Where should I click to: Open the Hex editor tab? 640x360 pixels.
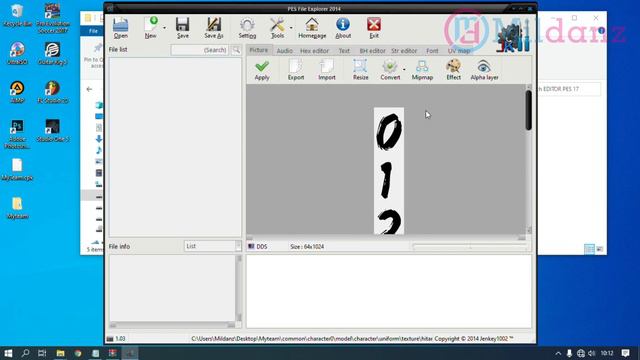pos(314,51)
